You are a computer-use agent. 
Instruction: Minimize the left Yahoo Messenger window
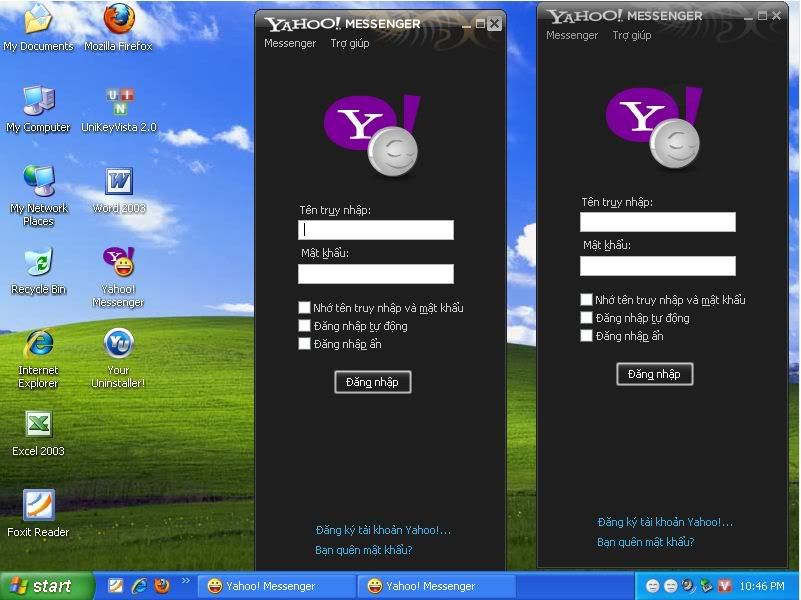pos(466,24)
